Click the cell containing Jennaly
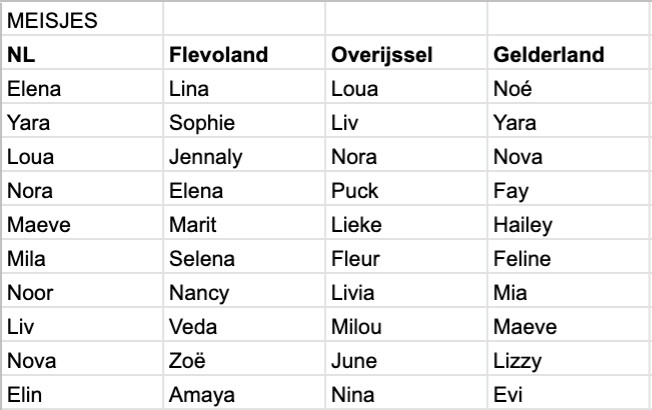 point(244,155)
